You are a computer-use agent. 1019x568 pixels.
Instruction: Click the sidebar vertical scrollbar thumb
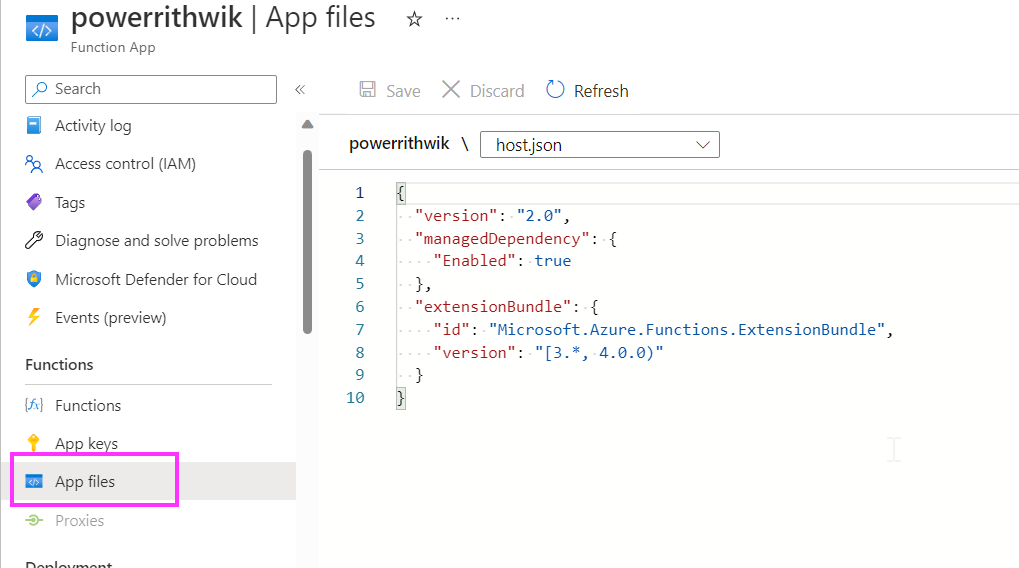[307, 242]
